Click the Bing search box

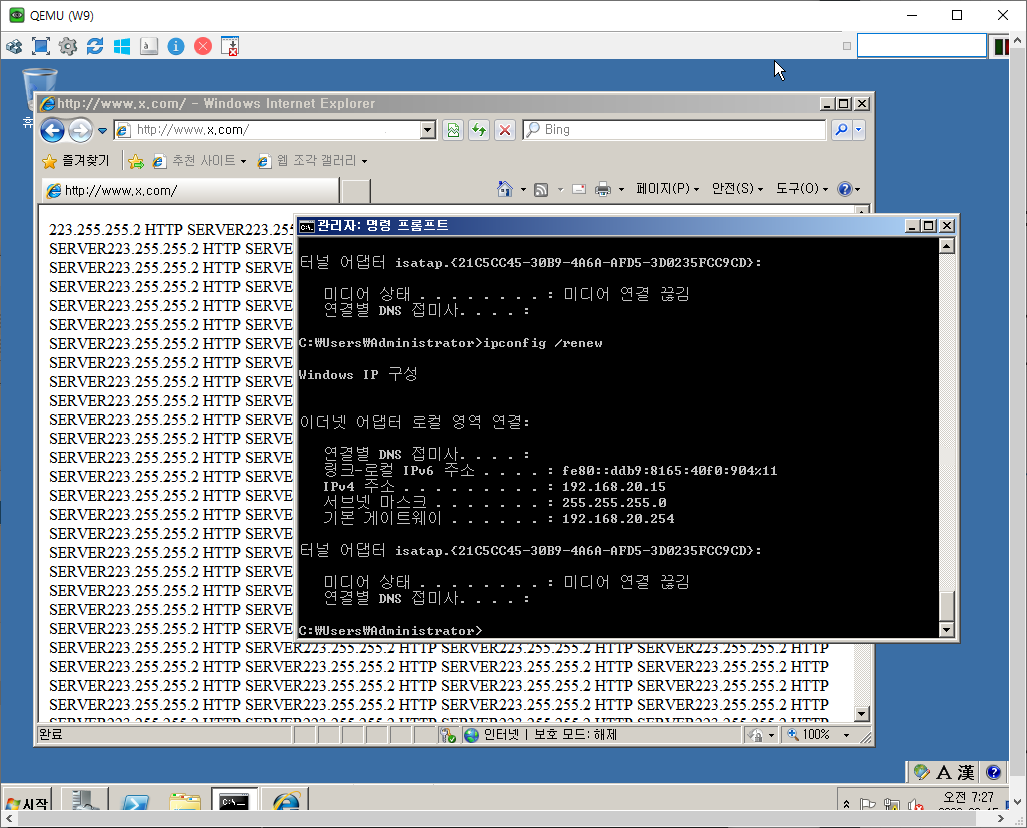674,130
